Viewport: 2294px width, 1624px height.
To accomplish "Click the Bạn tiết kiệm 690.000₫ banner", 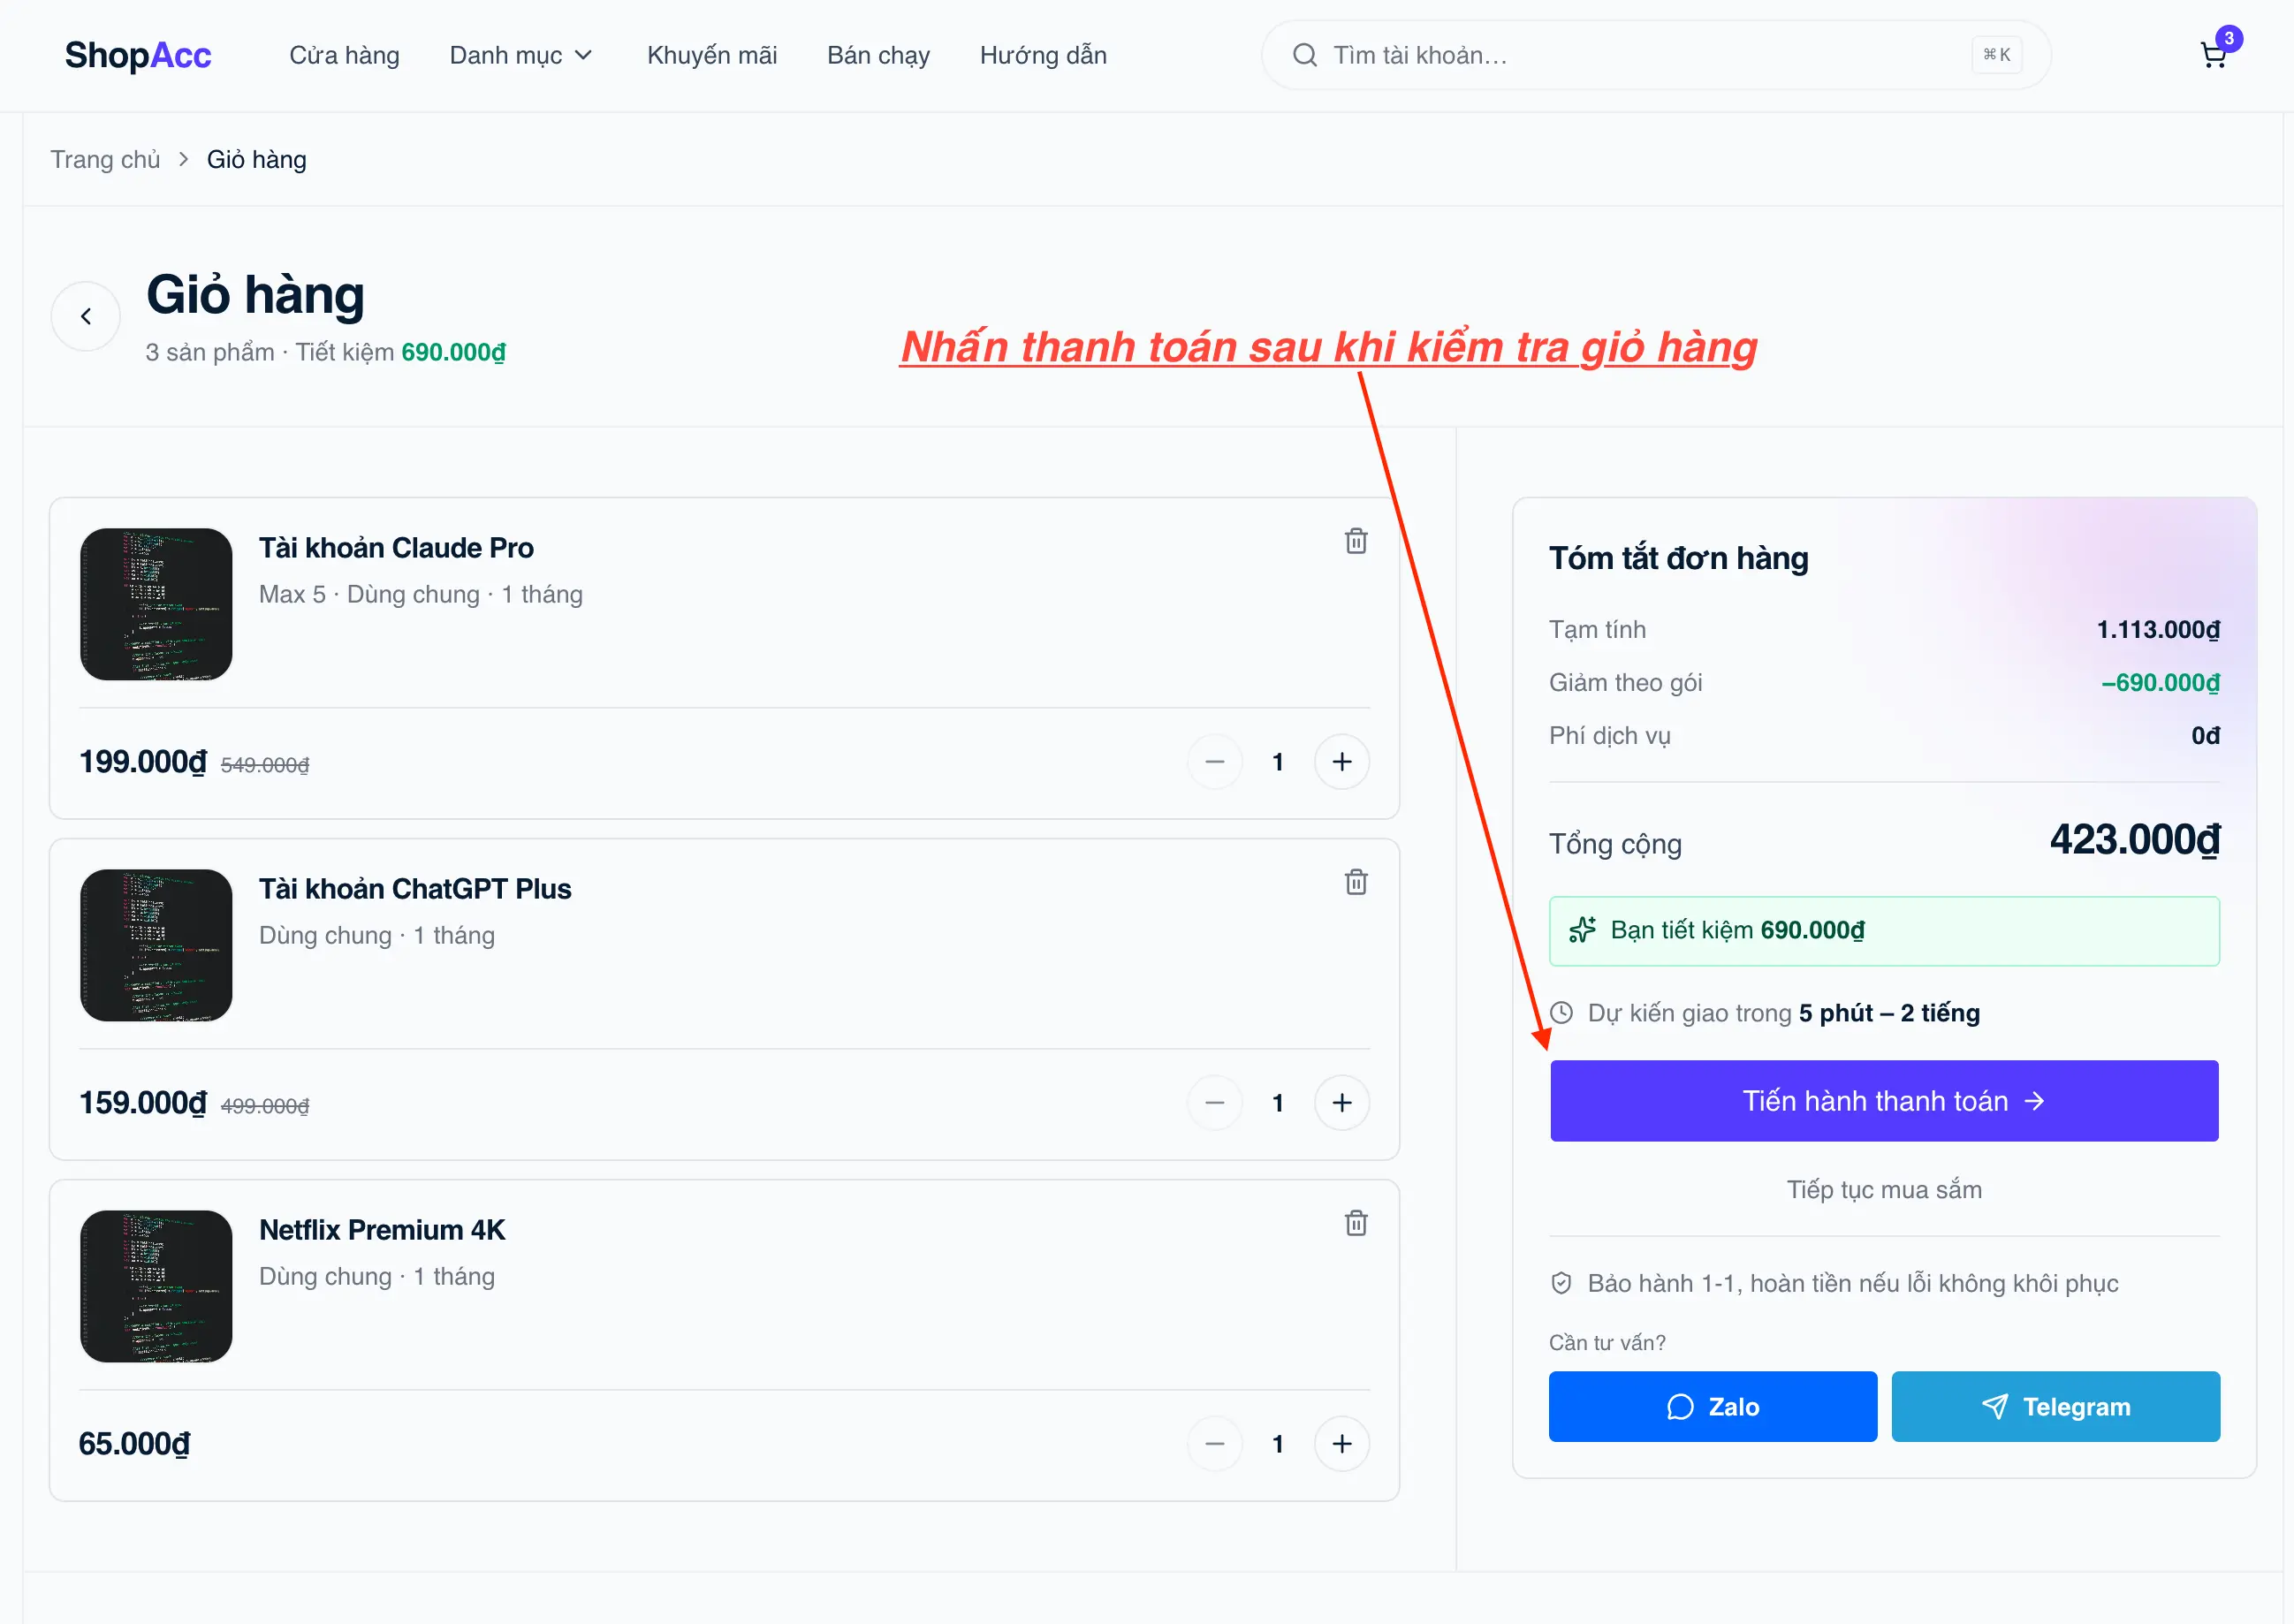I will click(1884, 931).
